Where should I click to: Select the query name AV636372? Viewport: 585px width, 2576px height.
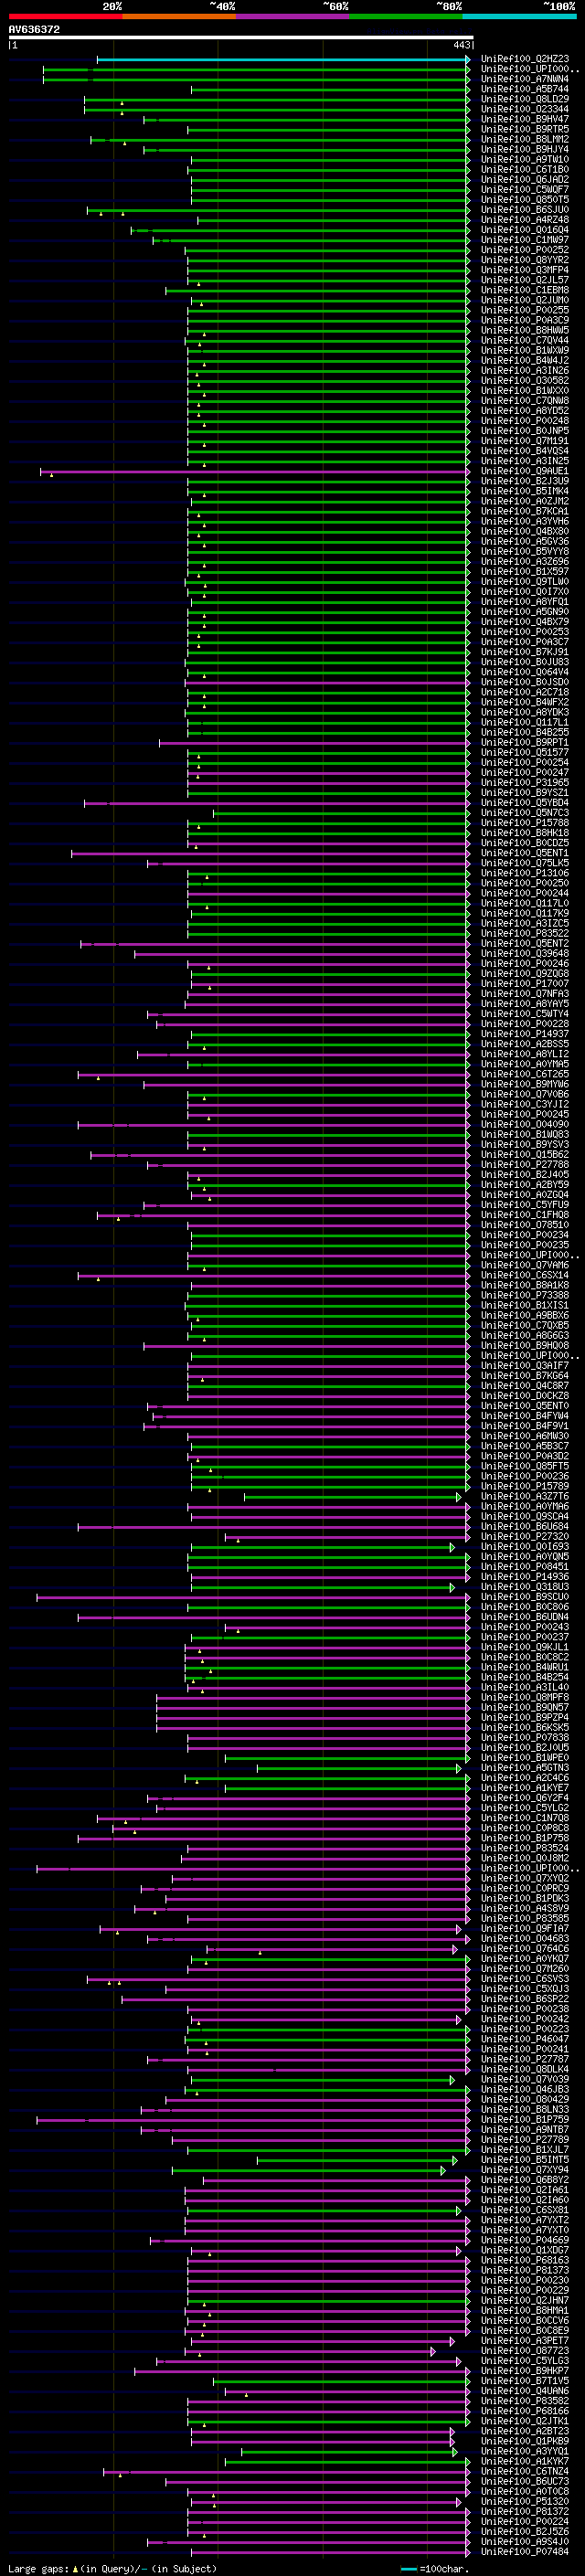pyautogui.click(x=34, y=30)
